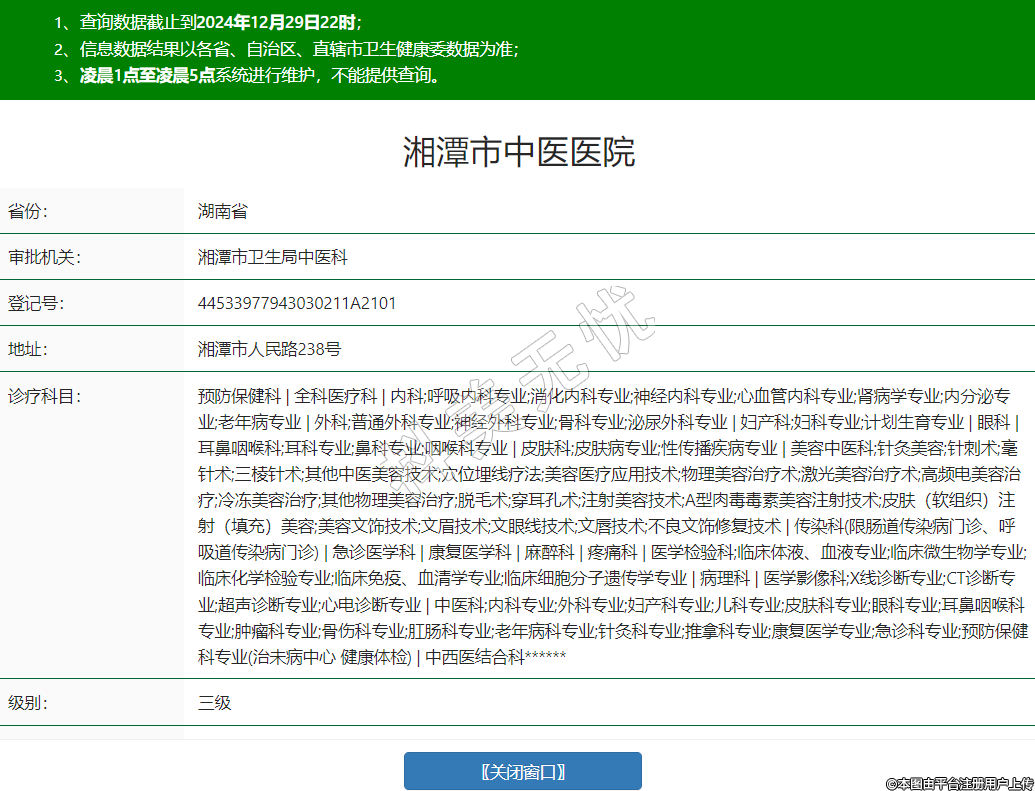
Task: Click the registration number 44533977943030211A2101
Action: [296, 303]
